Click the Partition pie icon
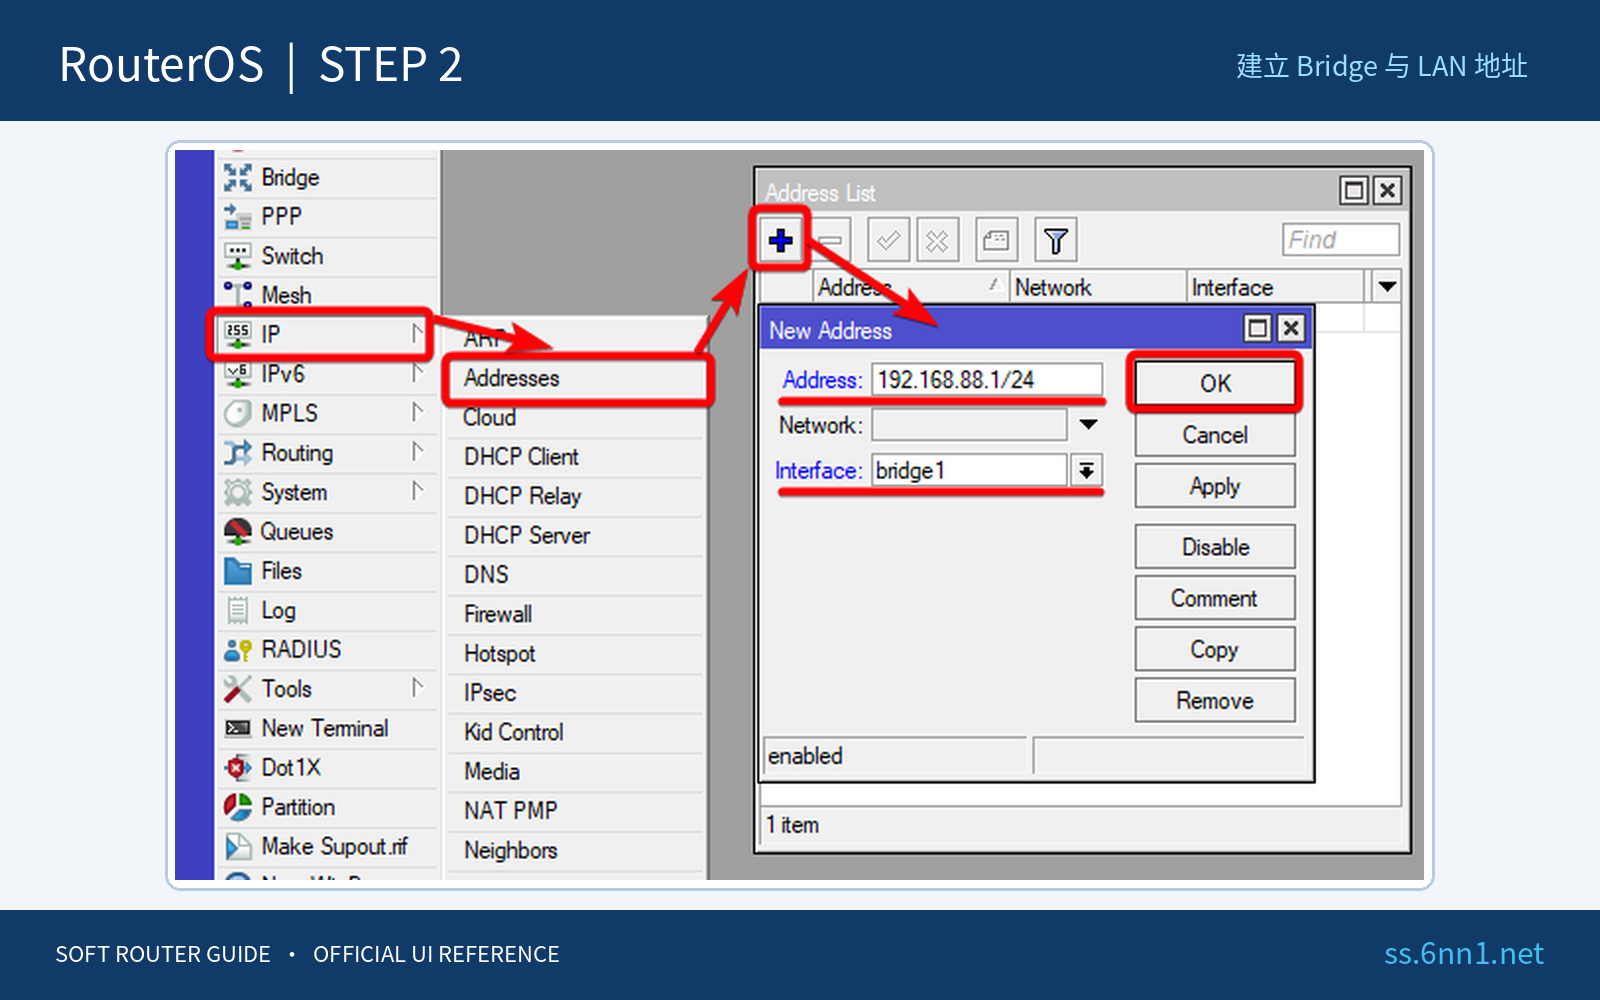The width and height of the screenshot is (1600, 1000). (238, 807)
